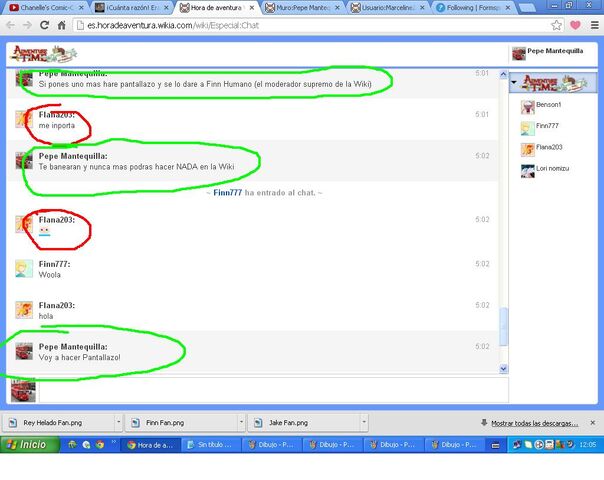This screenshot has height=480, width=604.
Task: Click Mostrar todas las descargas link
Action: (x=535, y=423)
